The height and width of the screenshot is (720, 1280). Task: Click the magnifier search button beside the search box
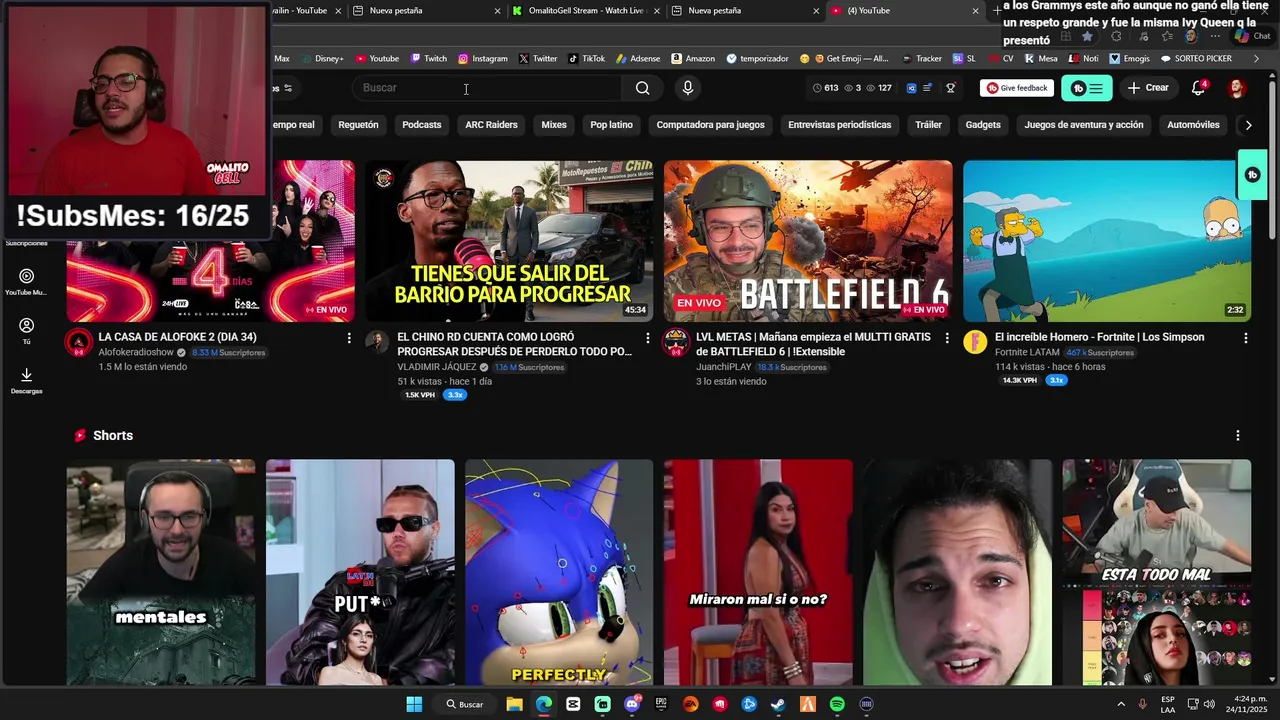click(x=642, y=88)
